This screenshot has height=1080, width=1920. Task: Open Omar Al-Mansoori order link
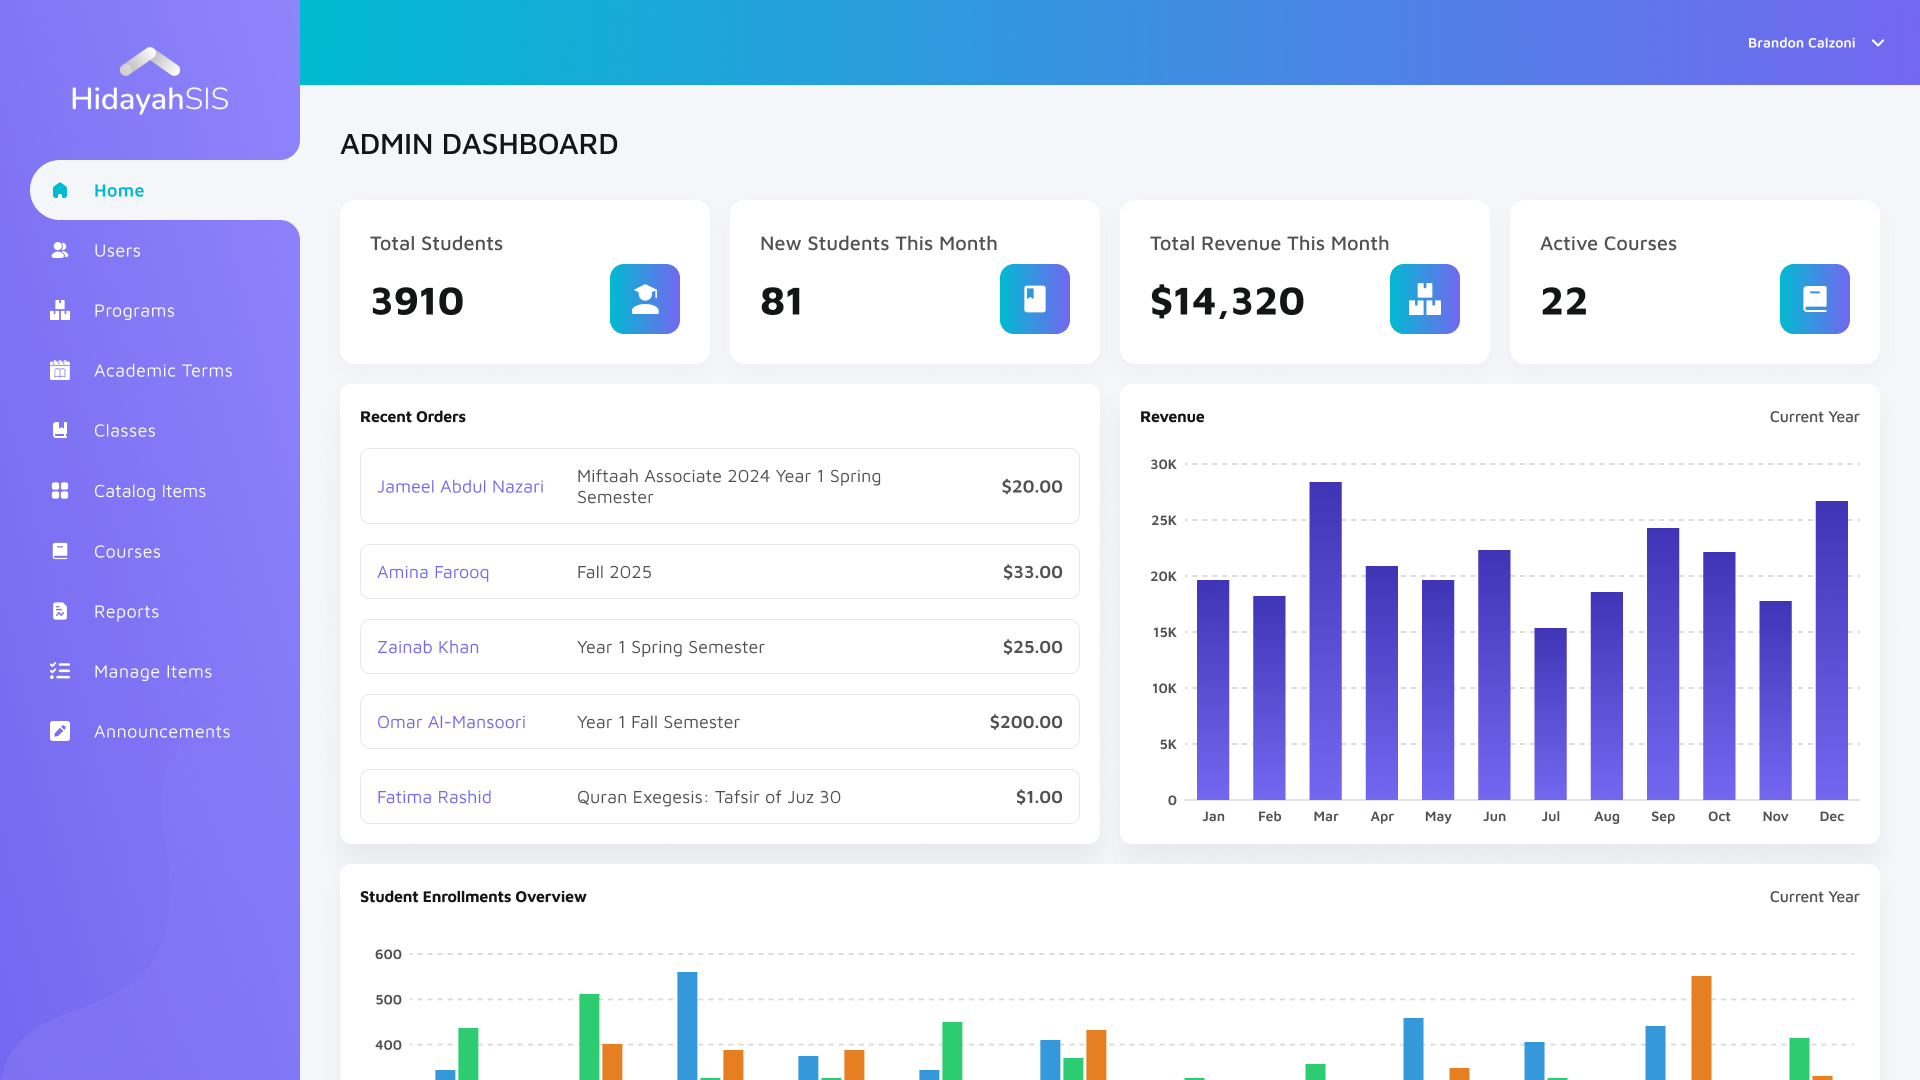451,722
